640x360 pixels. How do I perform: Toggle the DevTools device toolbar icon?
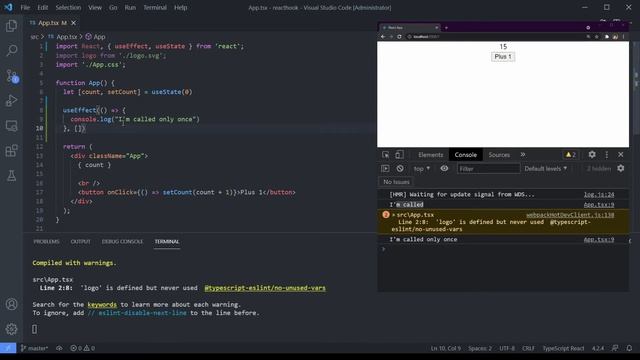[x=399, y=155]
